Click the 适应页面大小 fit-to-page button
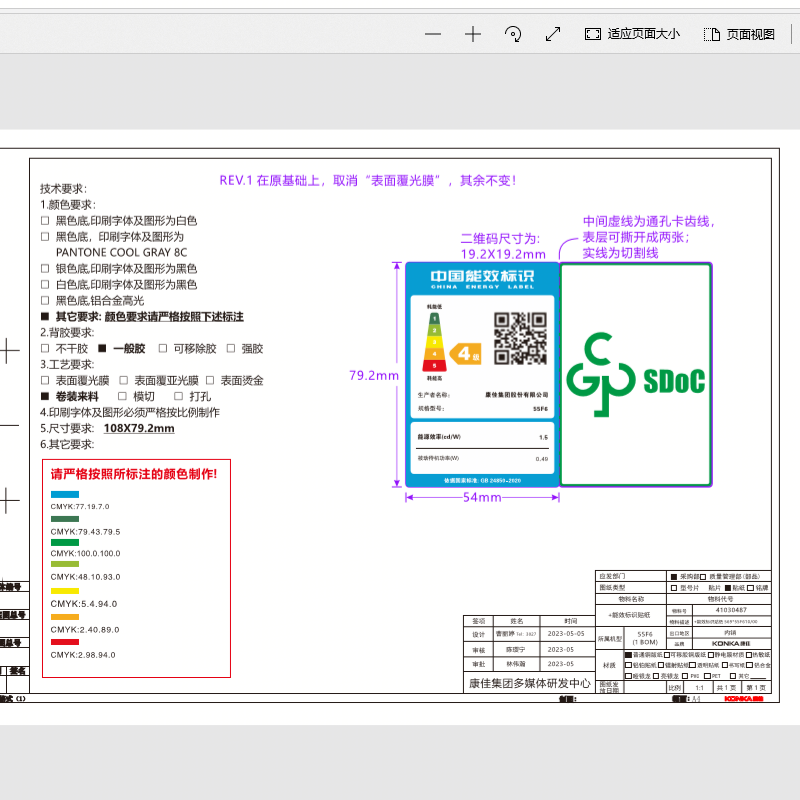Image resolution: width=800 pixels, height=800 pixels. tap(632, 34)
